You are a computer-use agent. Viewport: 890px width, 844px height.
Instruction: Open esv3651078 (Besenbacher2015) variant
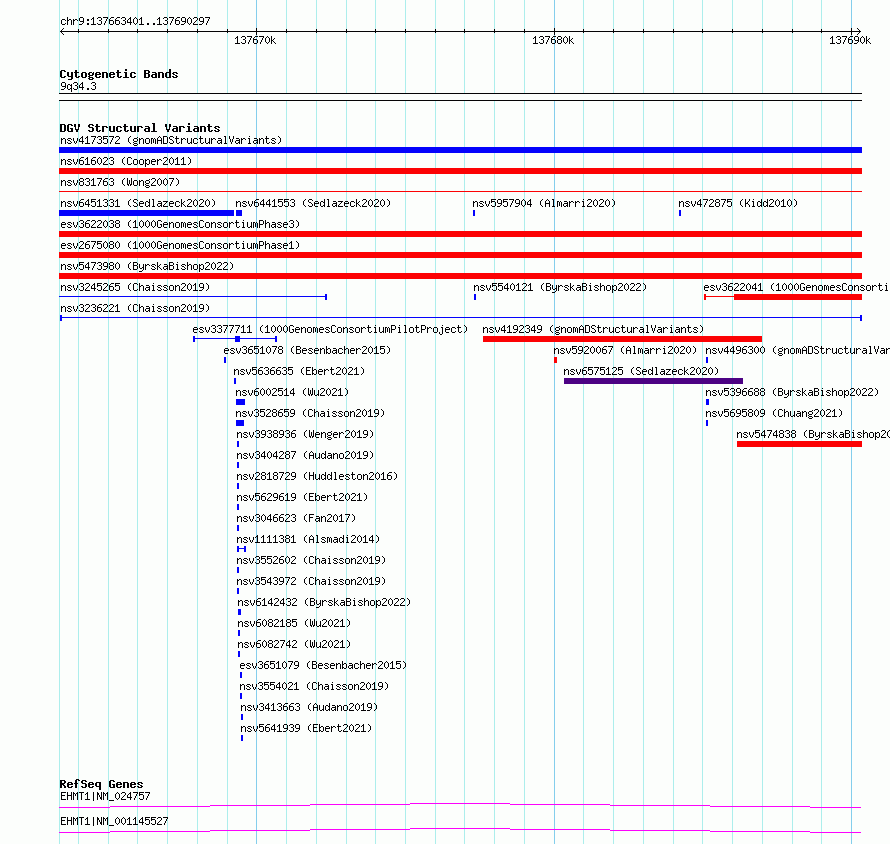(x=307, y=350)
